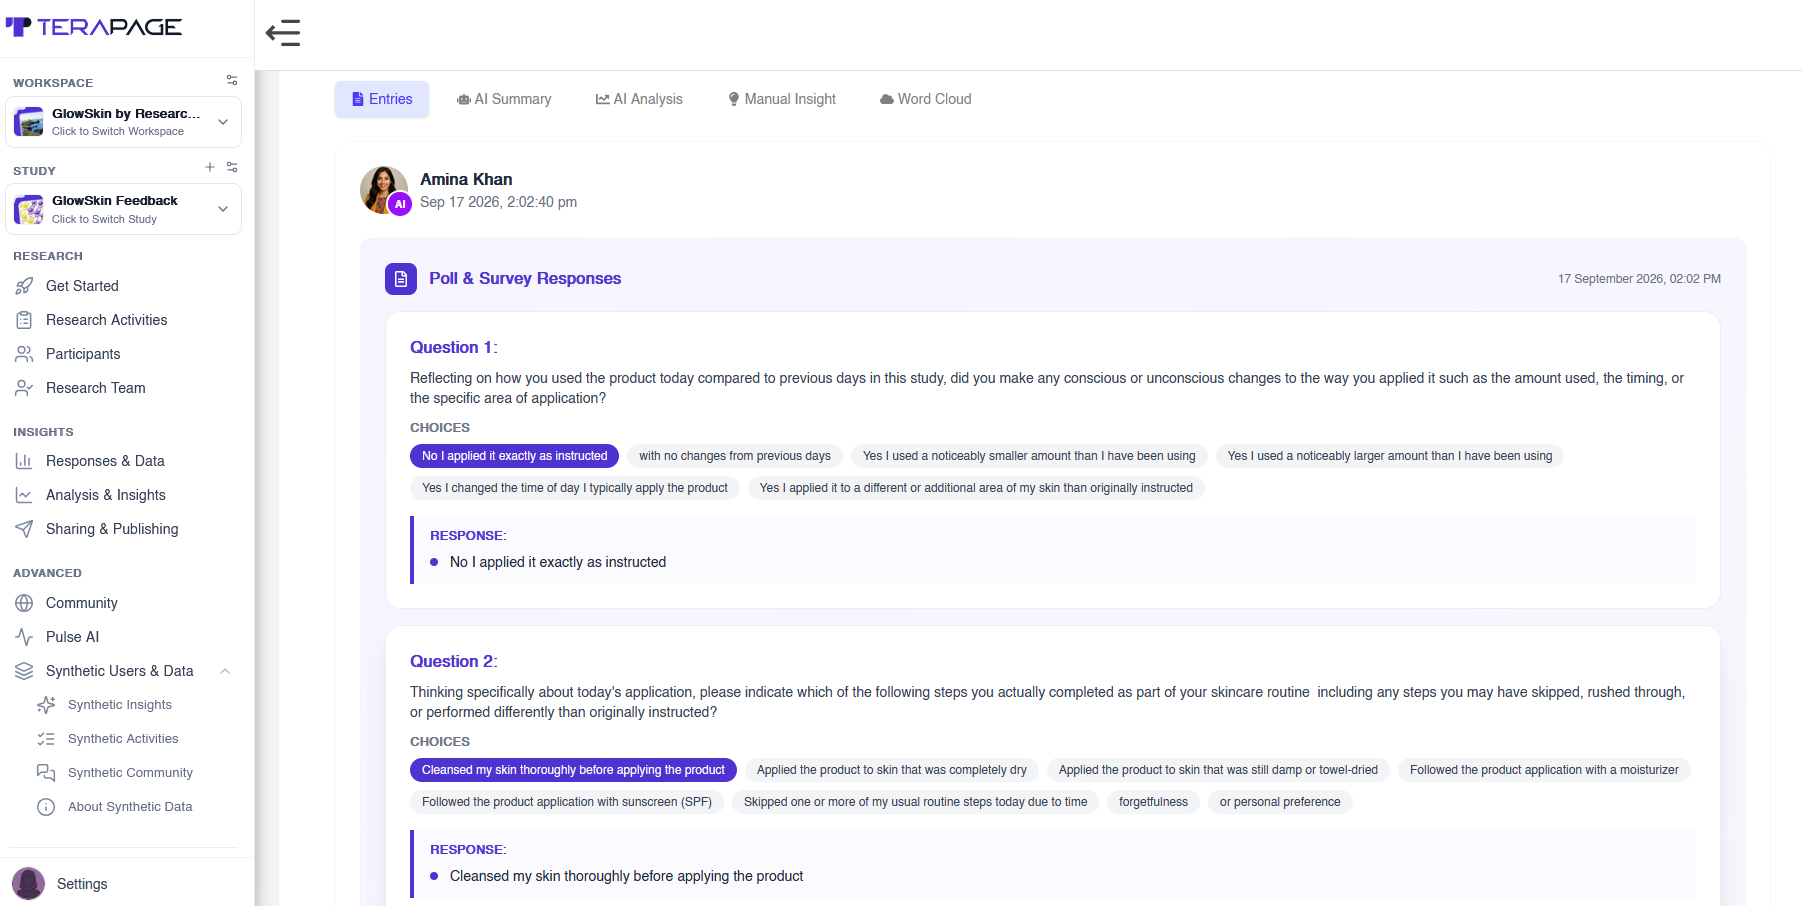The width and height of the screenshot is (1802, 906).
Task: Switch to the AI Analysis tab
Action: (639, 99)
